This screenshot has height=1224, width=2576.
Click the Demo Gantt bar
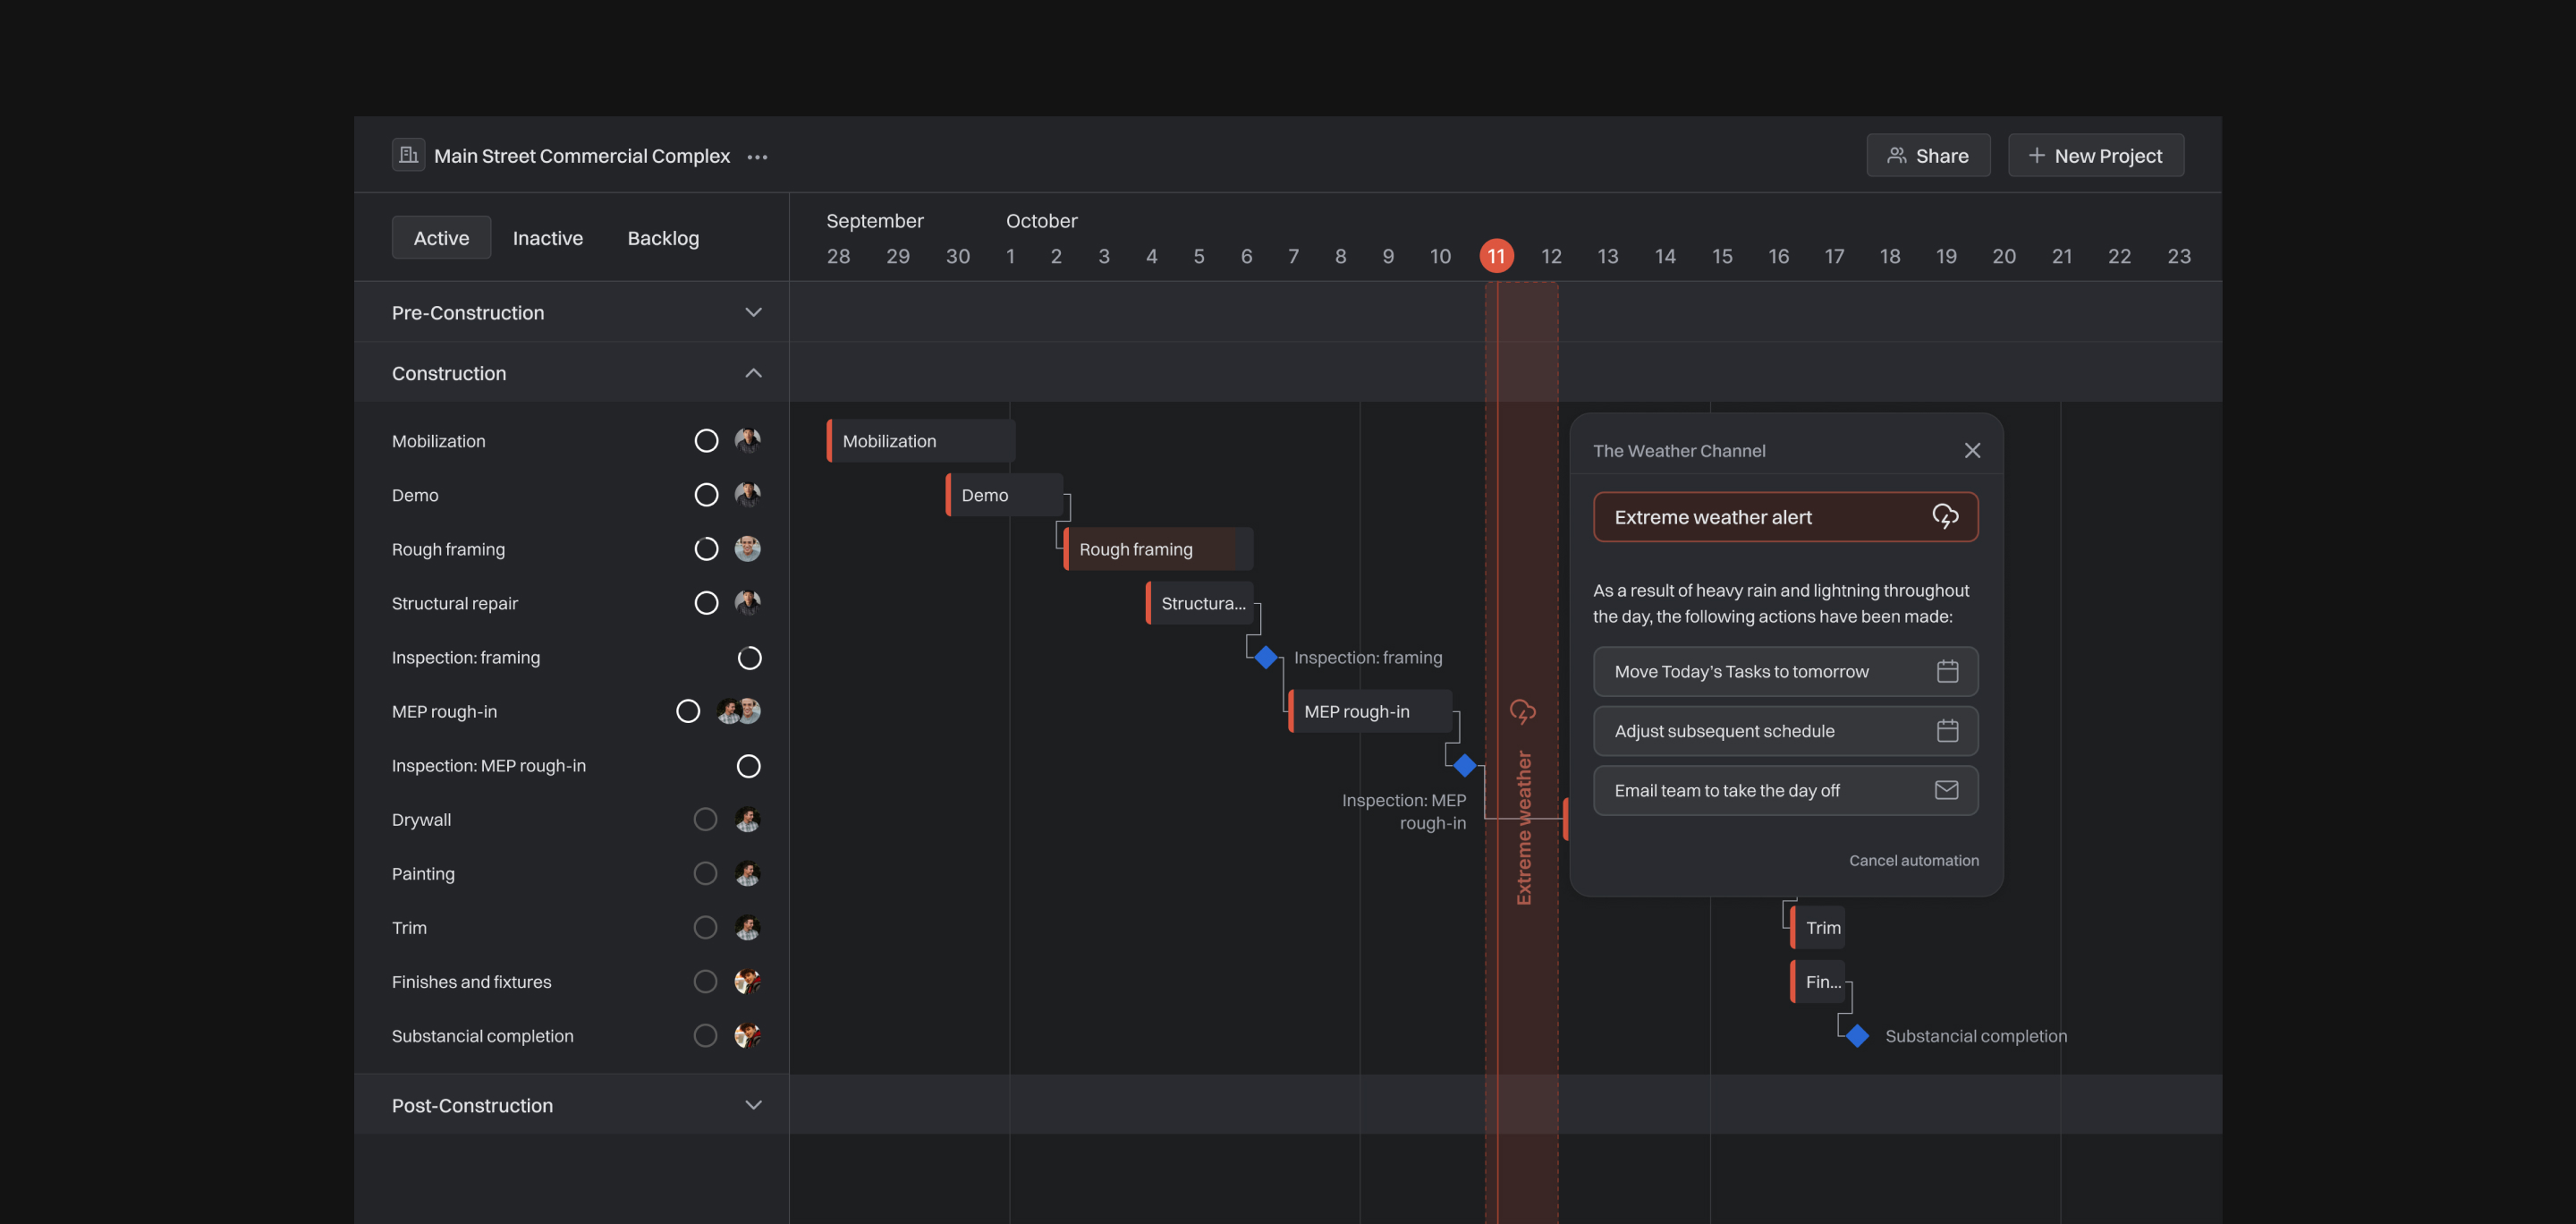tap(1004, 495)
